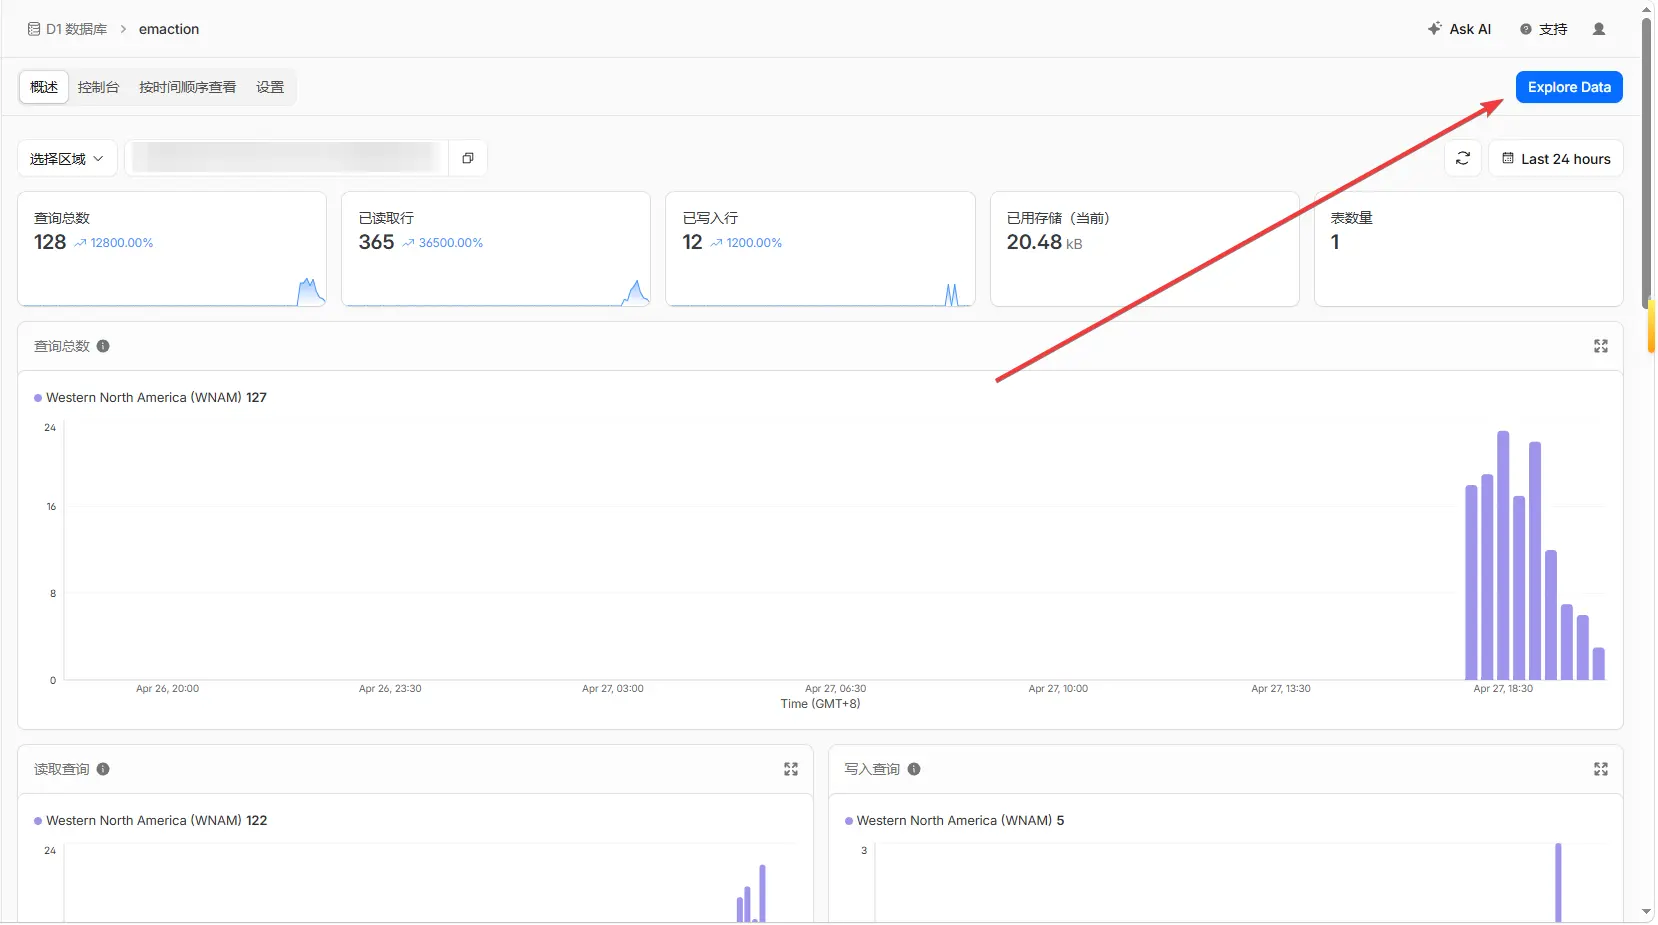Open the 支持 support menu
This screenshot has width=1658, height=925.
pos(1543,29)
